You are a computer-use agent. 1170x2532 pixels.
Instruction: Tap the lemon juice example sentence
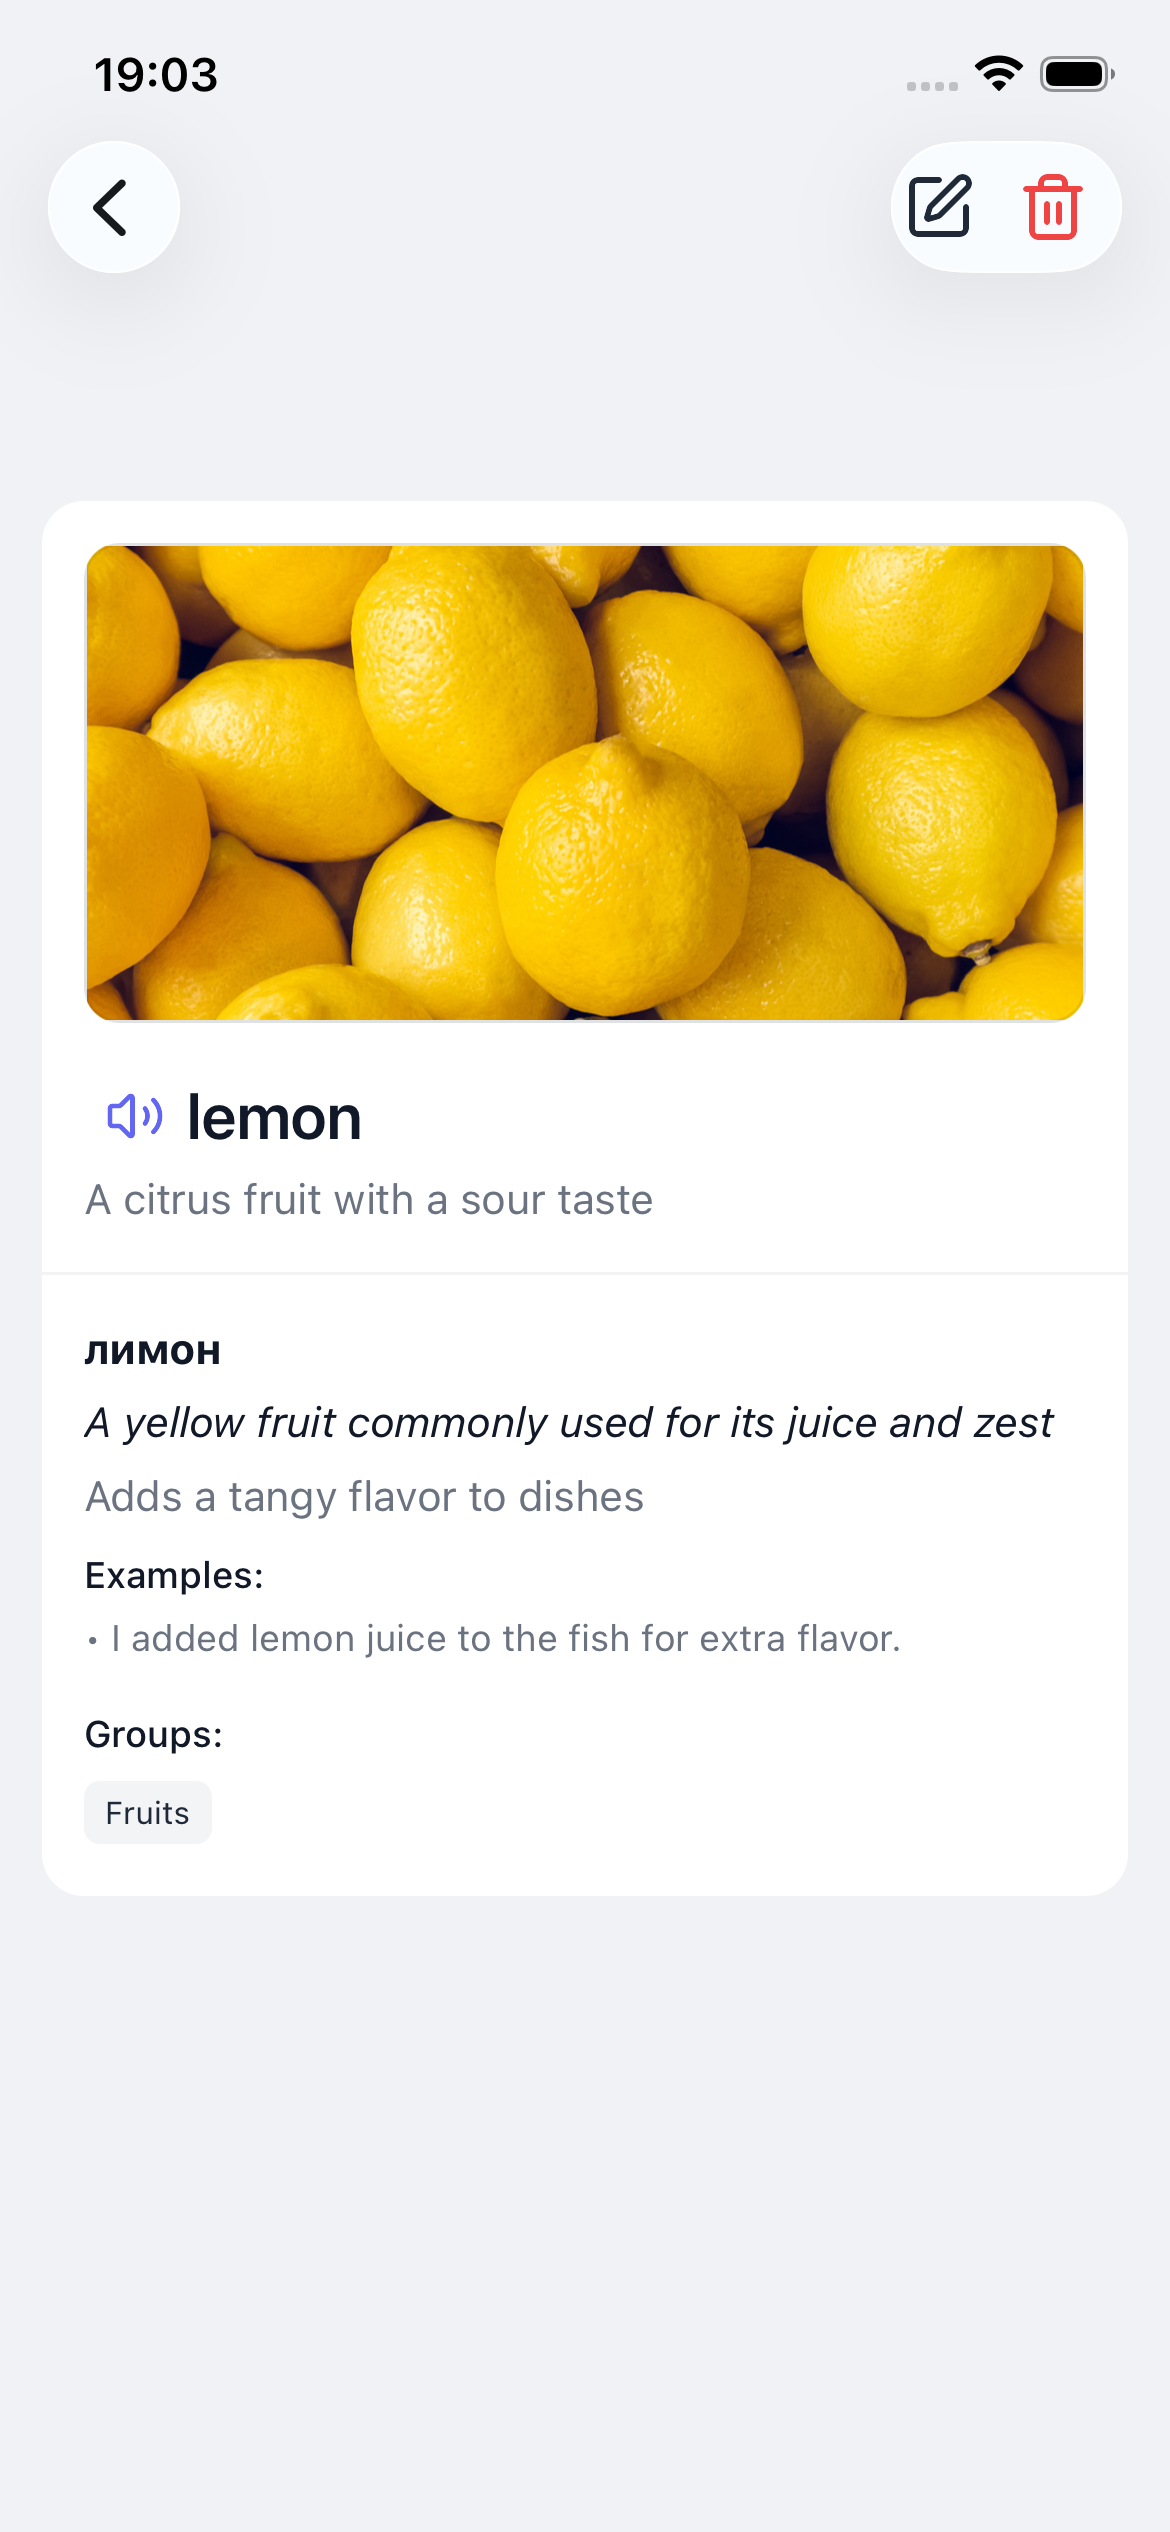tap(506, 1639)
